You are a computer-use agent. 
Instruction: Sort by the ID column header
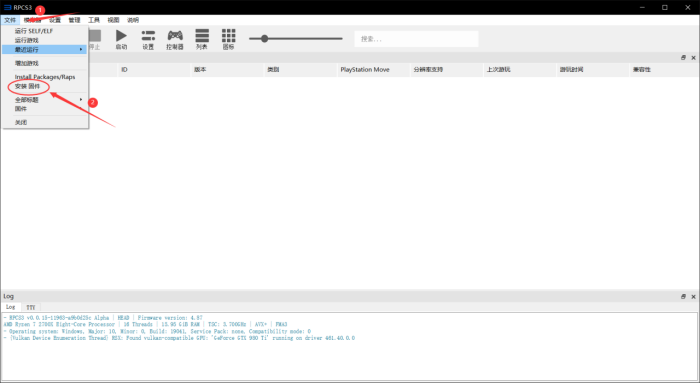click(x=154, y=70)
